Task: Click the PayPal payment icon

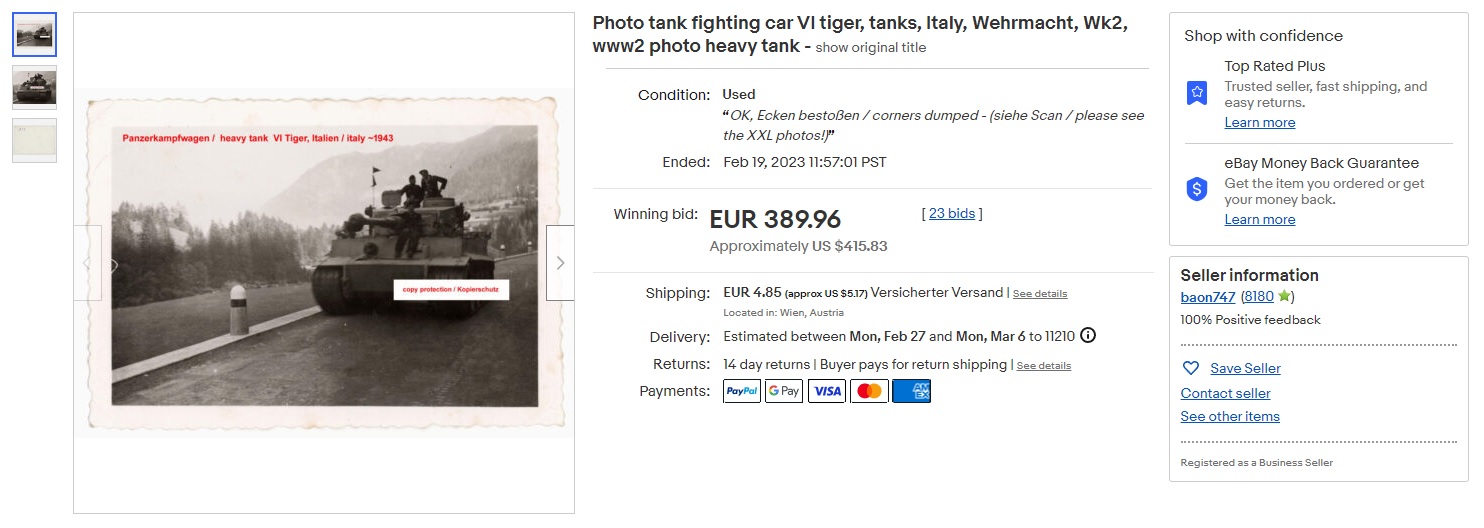Action: (742, 391)
